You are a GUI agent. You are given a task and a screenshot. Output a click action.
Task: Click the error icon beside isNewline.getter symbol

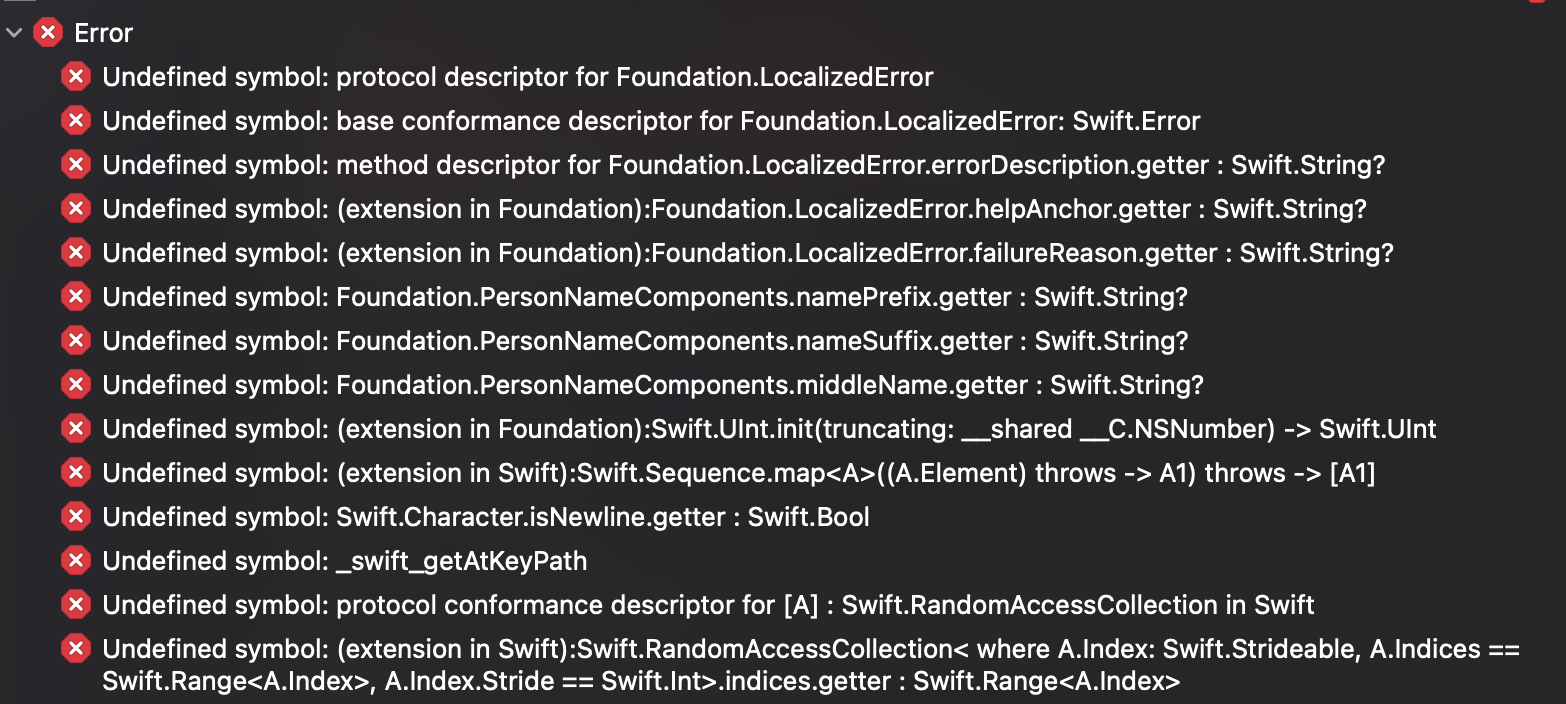coord(76,516)
